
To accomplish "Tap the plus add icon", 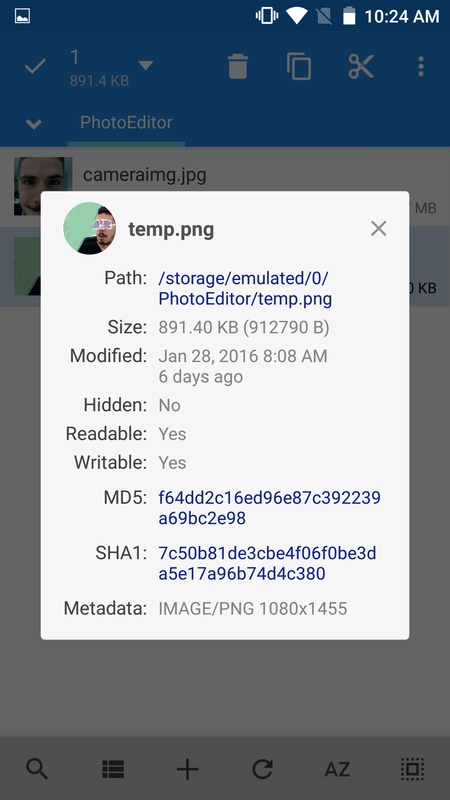I will tap(187, 769).
